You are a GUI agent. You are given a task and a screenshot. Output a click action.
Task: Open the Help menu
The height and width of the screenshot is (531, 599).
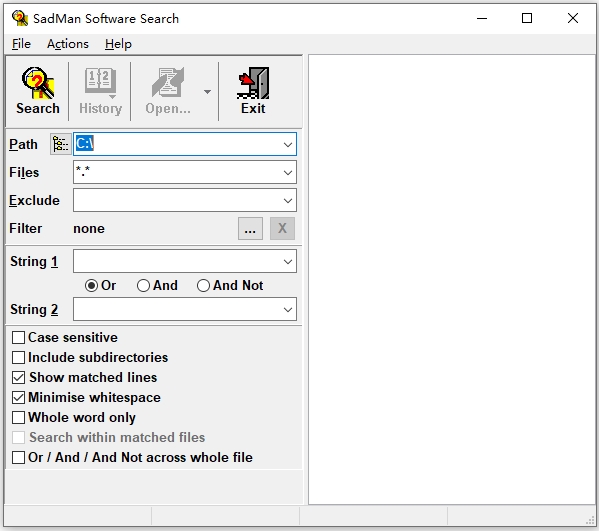pyautogui.click(x=118, y=44)
